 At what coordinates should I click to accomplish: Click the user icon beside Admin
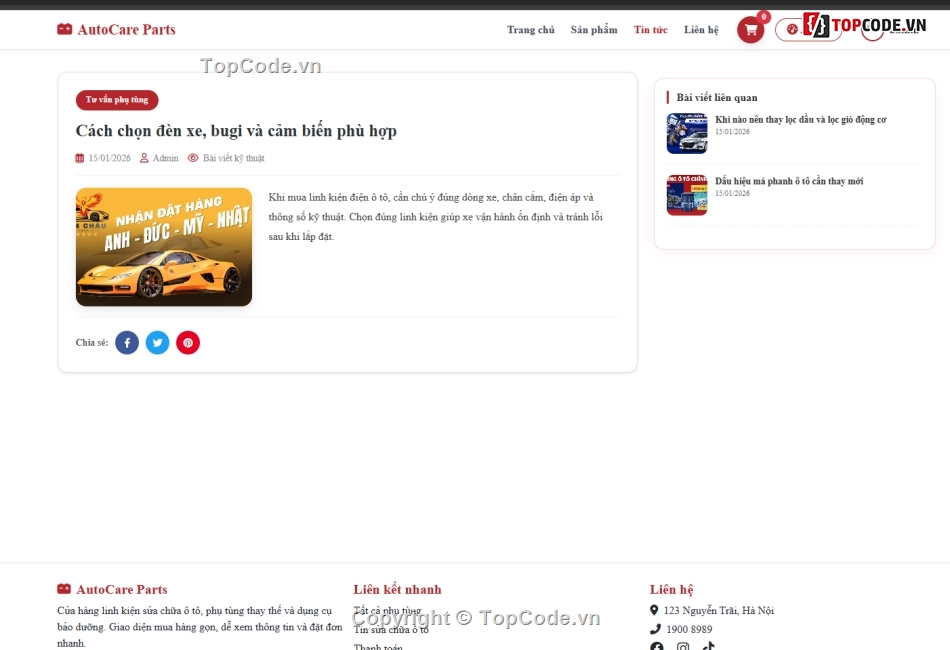[x=144, y=158]
